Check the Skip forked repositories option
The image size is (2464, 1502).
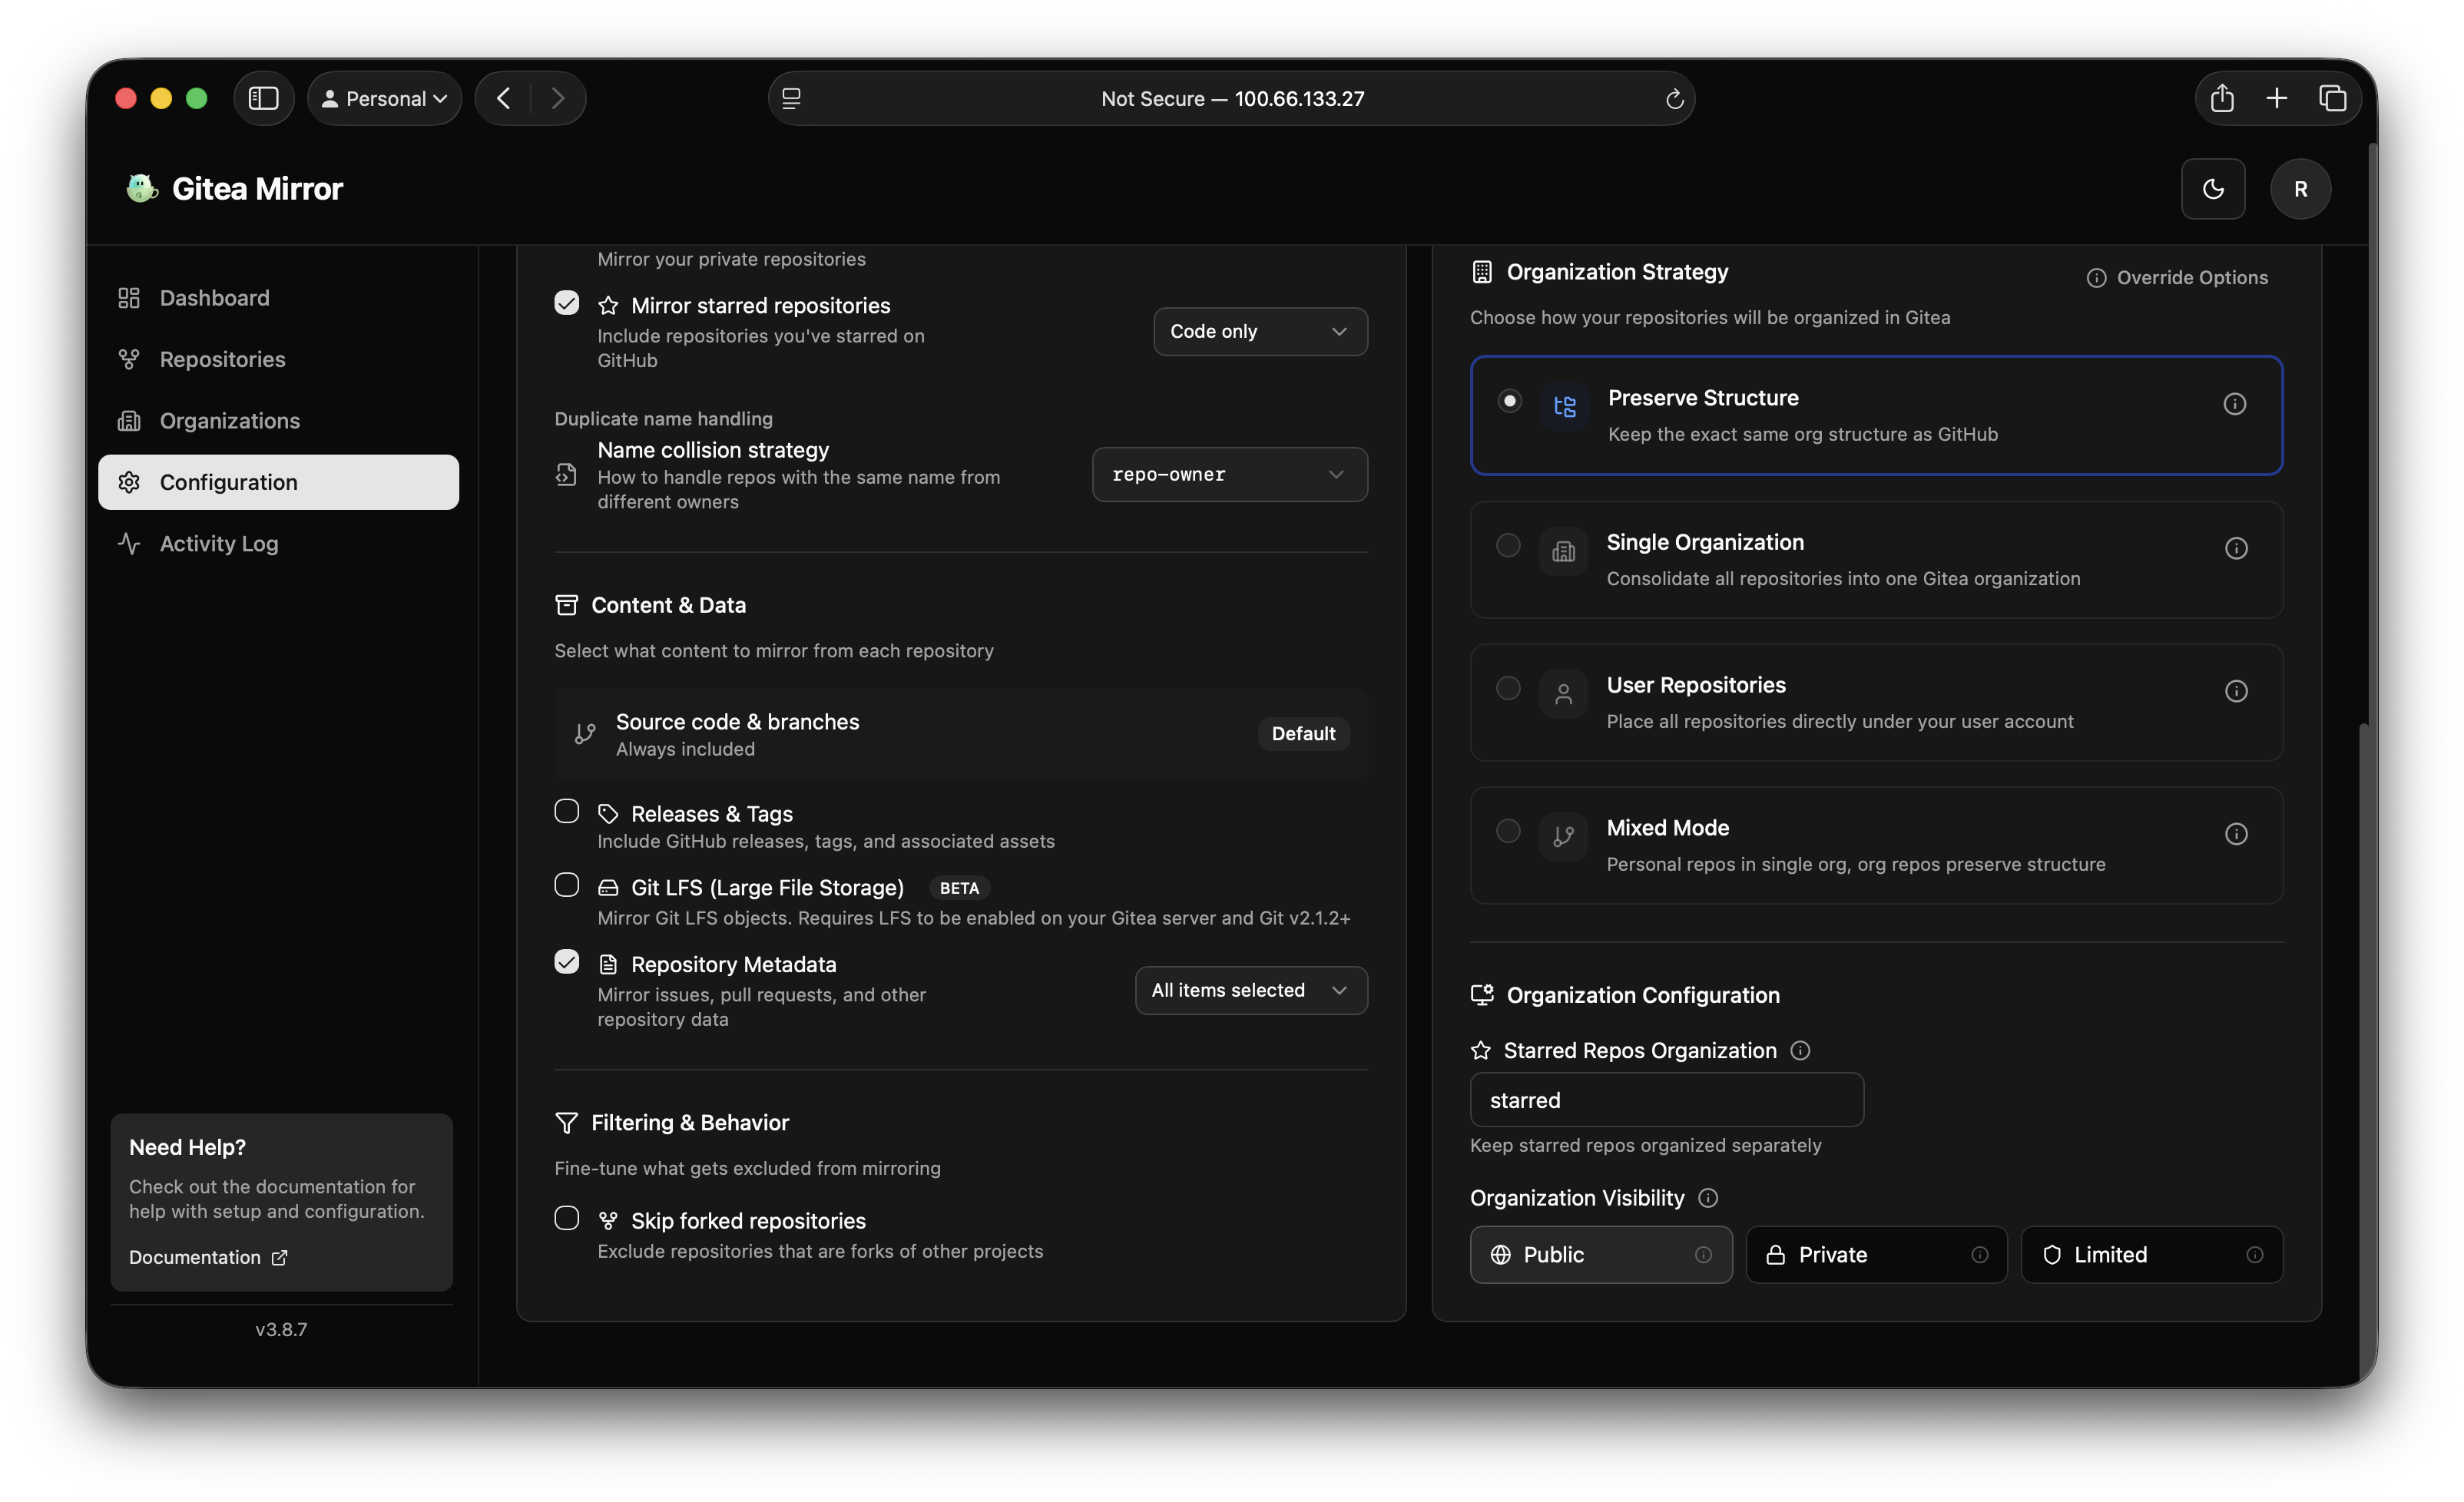pyautogui.click(x=566, y=1218)
